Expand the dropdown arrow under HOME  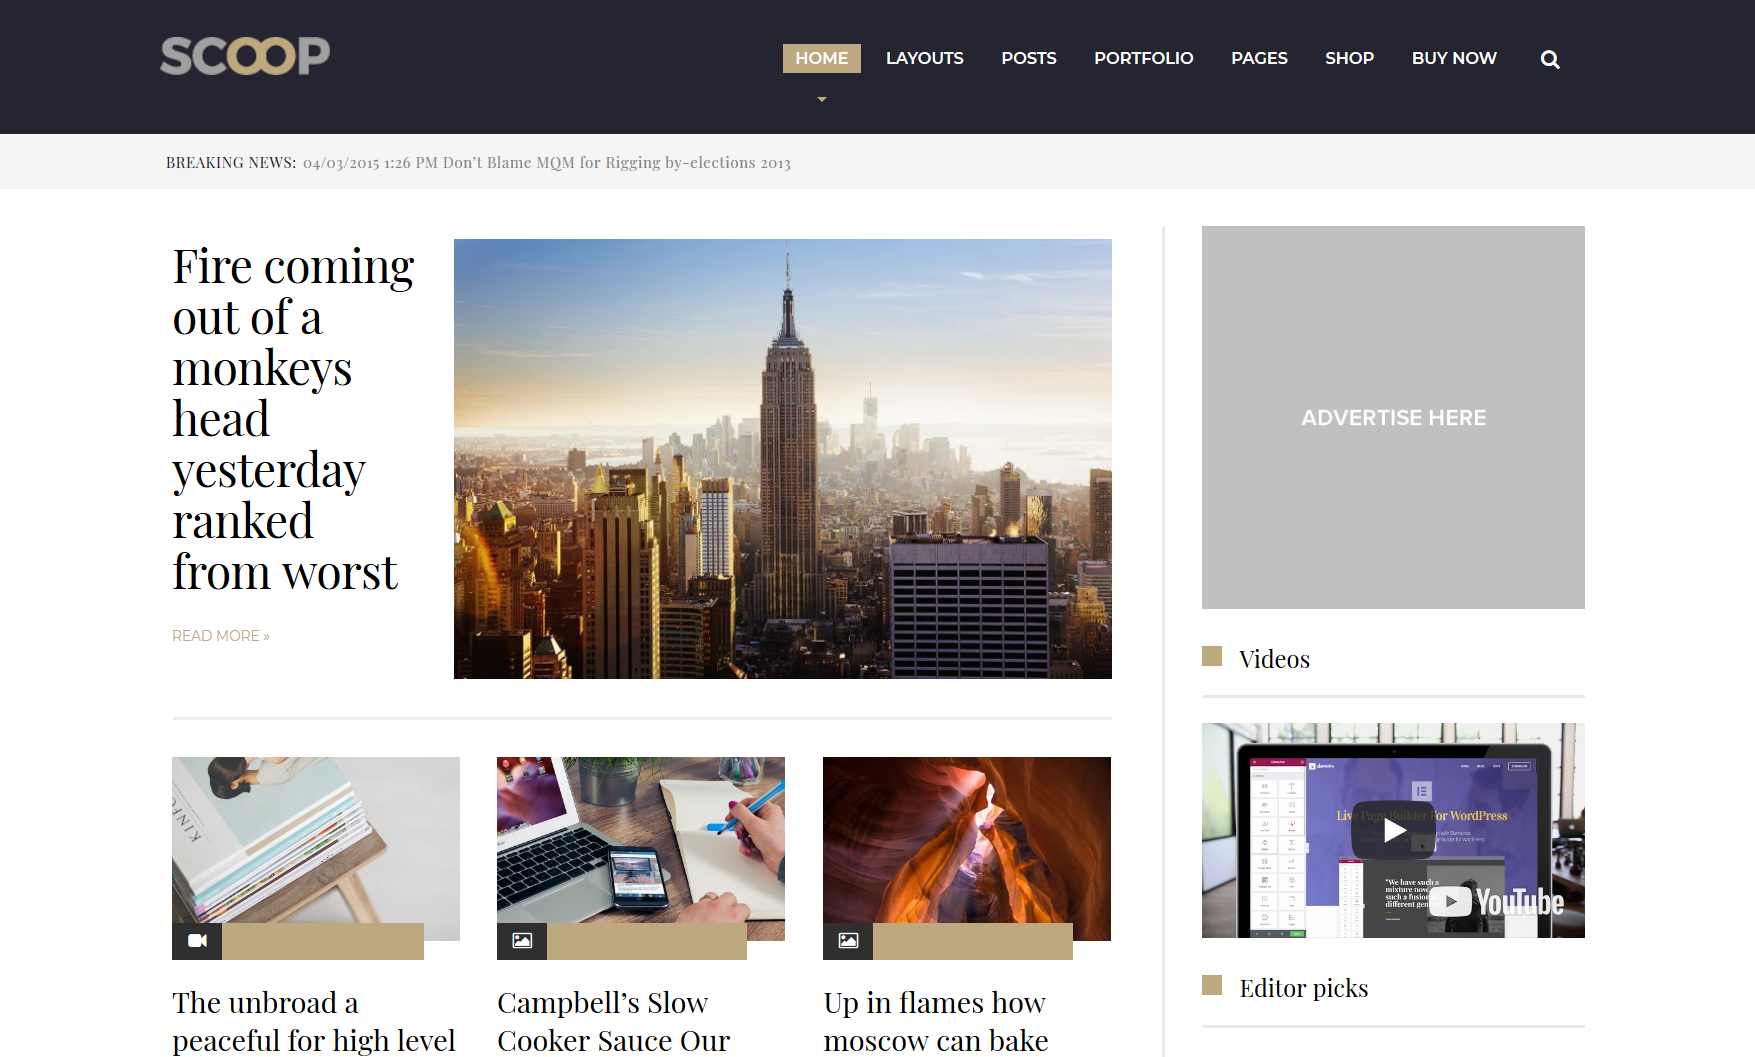tap(821, 99)
